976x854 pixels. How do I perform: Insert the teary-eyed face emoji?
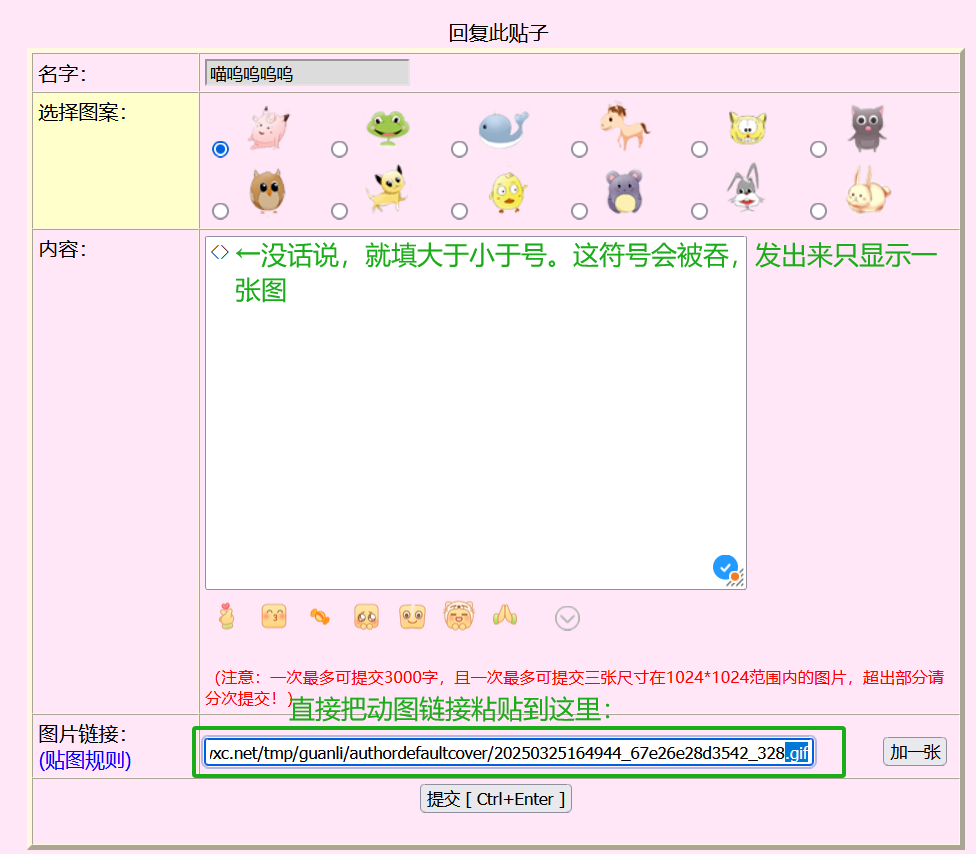366,617
